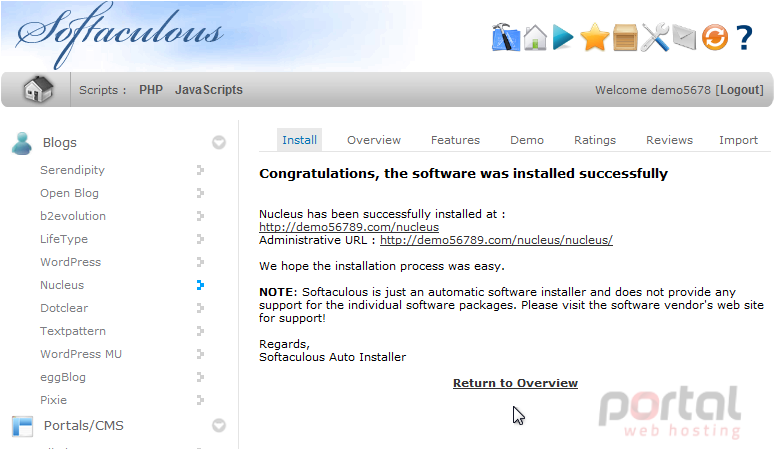Click the Portals/CMS category icon
The width and height of the screenshot is (776, 450).
(22, 426)
